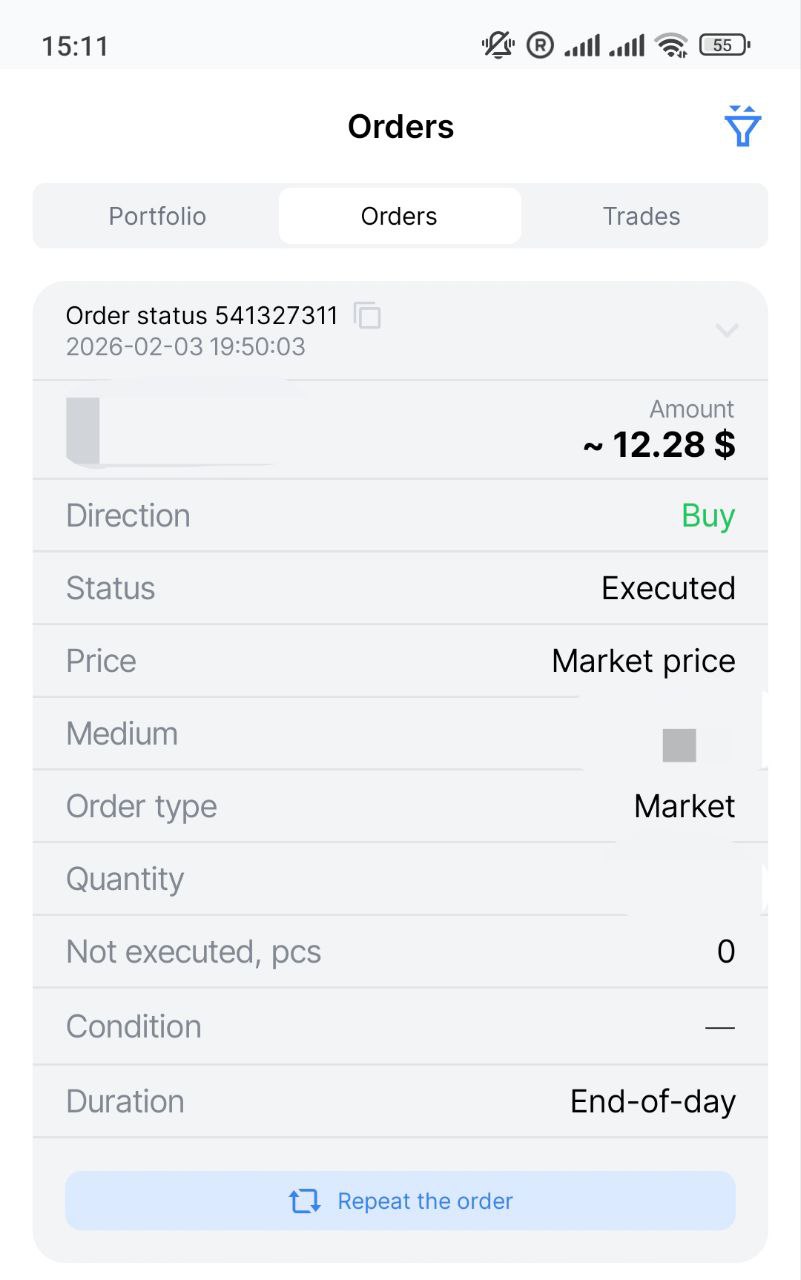Copy order number 541327311 with the copy icon

point(368,316)
